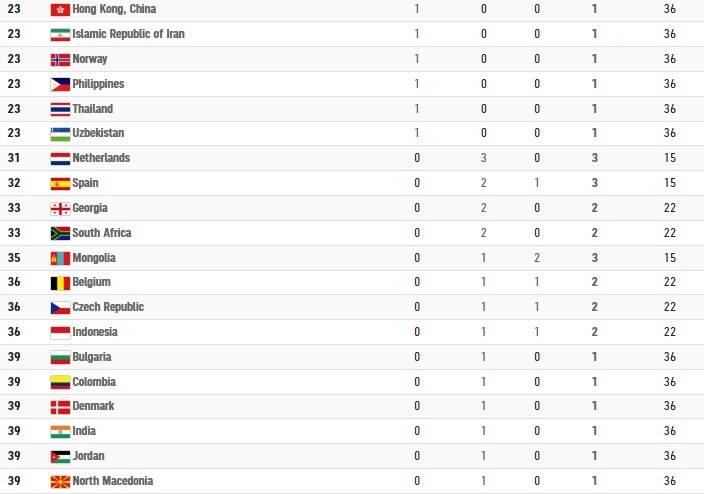Click the Norway flag icon

click(60, 59)
